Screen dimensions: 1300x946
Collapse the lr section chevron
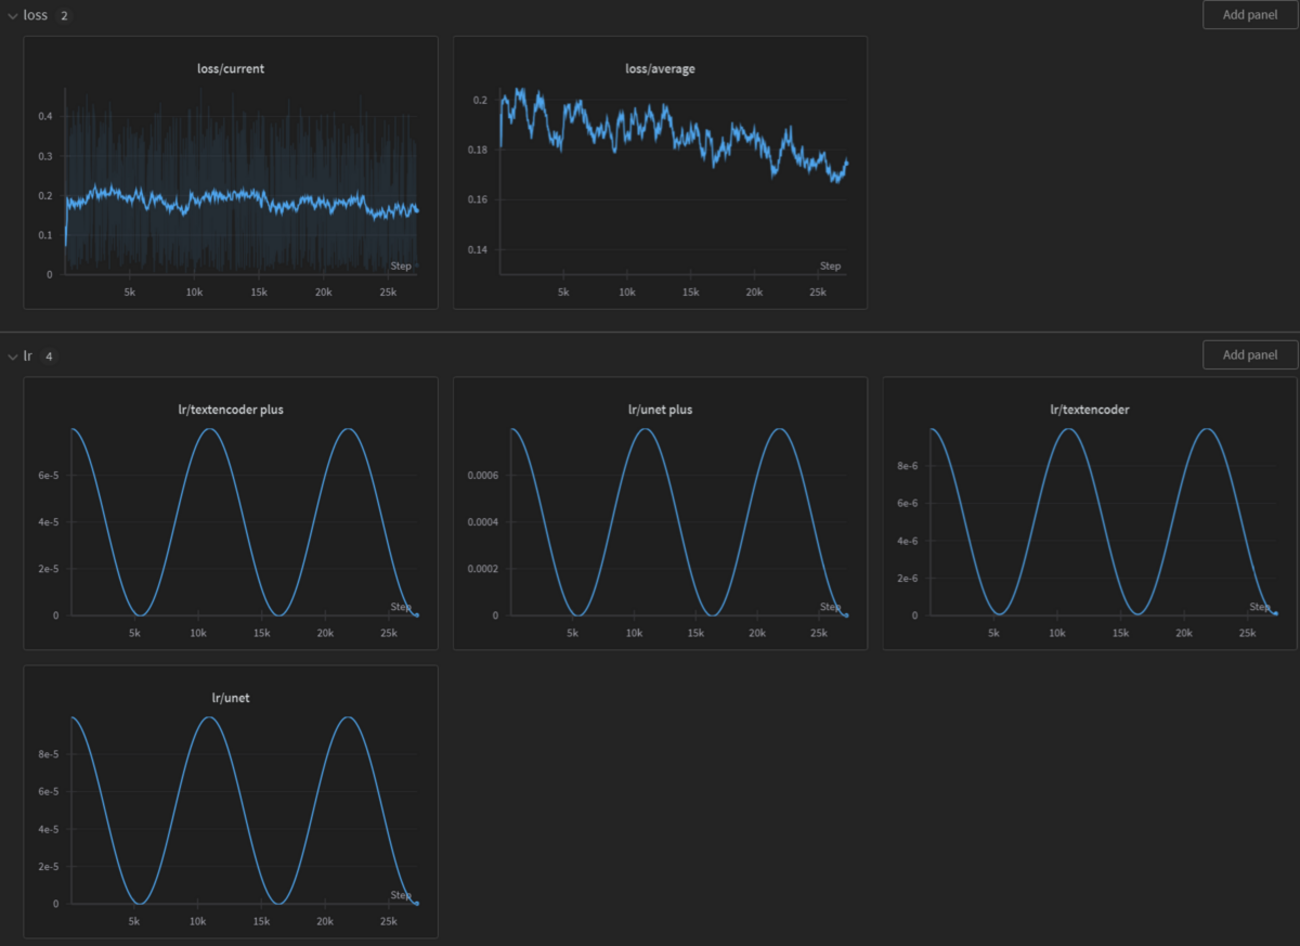pos(13,357)
